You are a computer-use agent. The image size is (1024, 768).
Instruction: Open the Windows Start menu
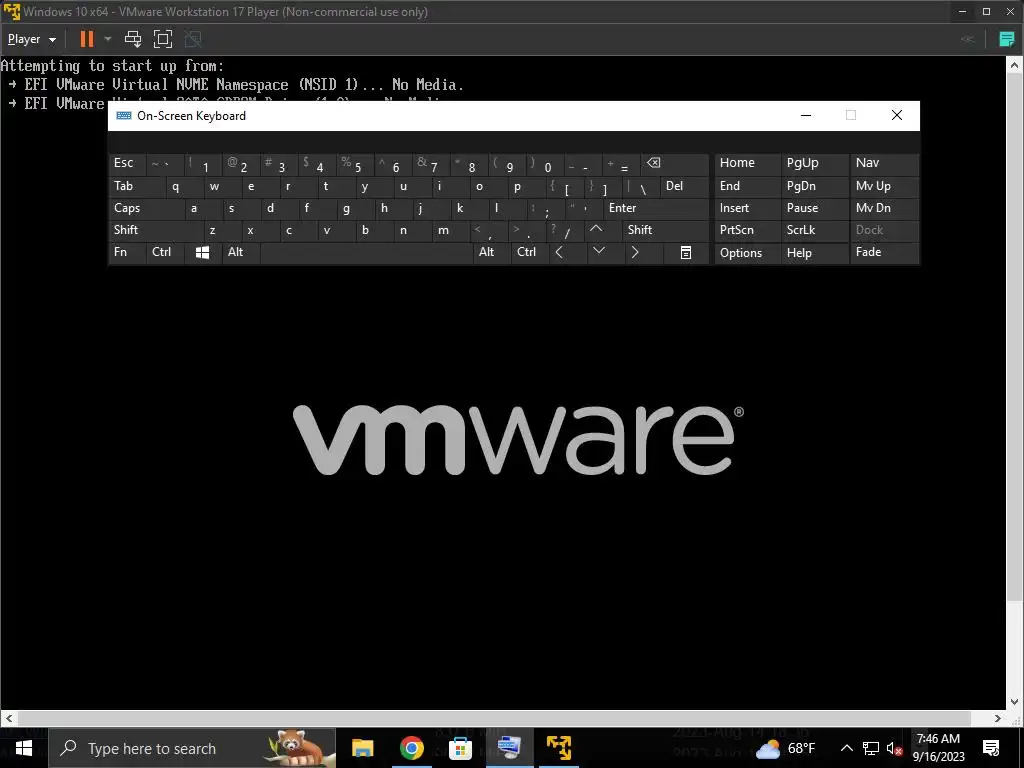24,748
